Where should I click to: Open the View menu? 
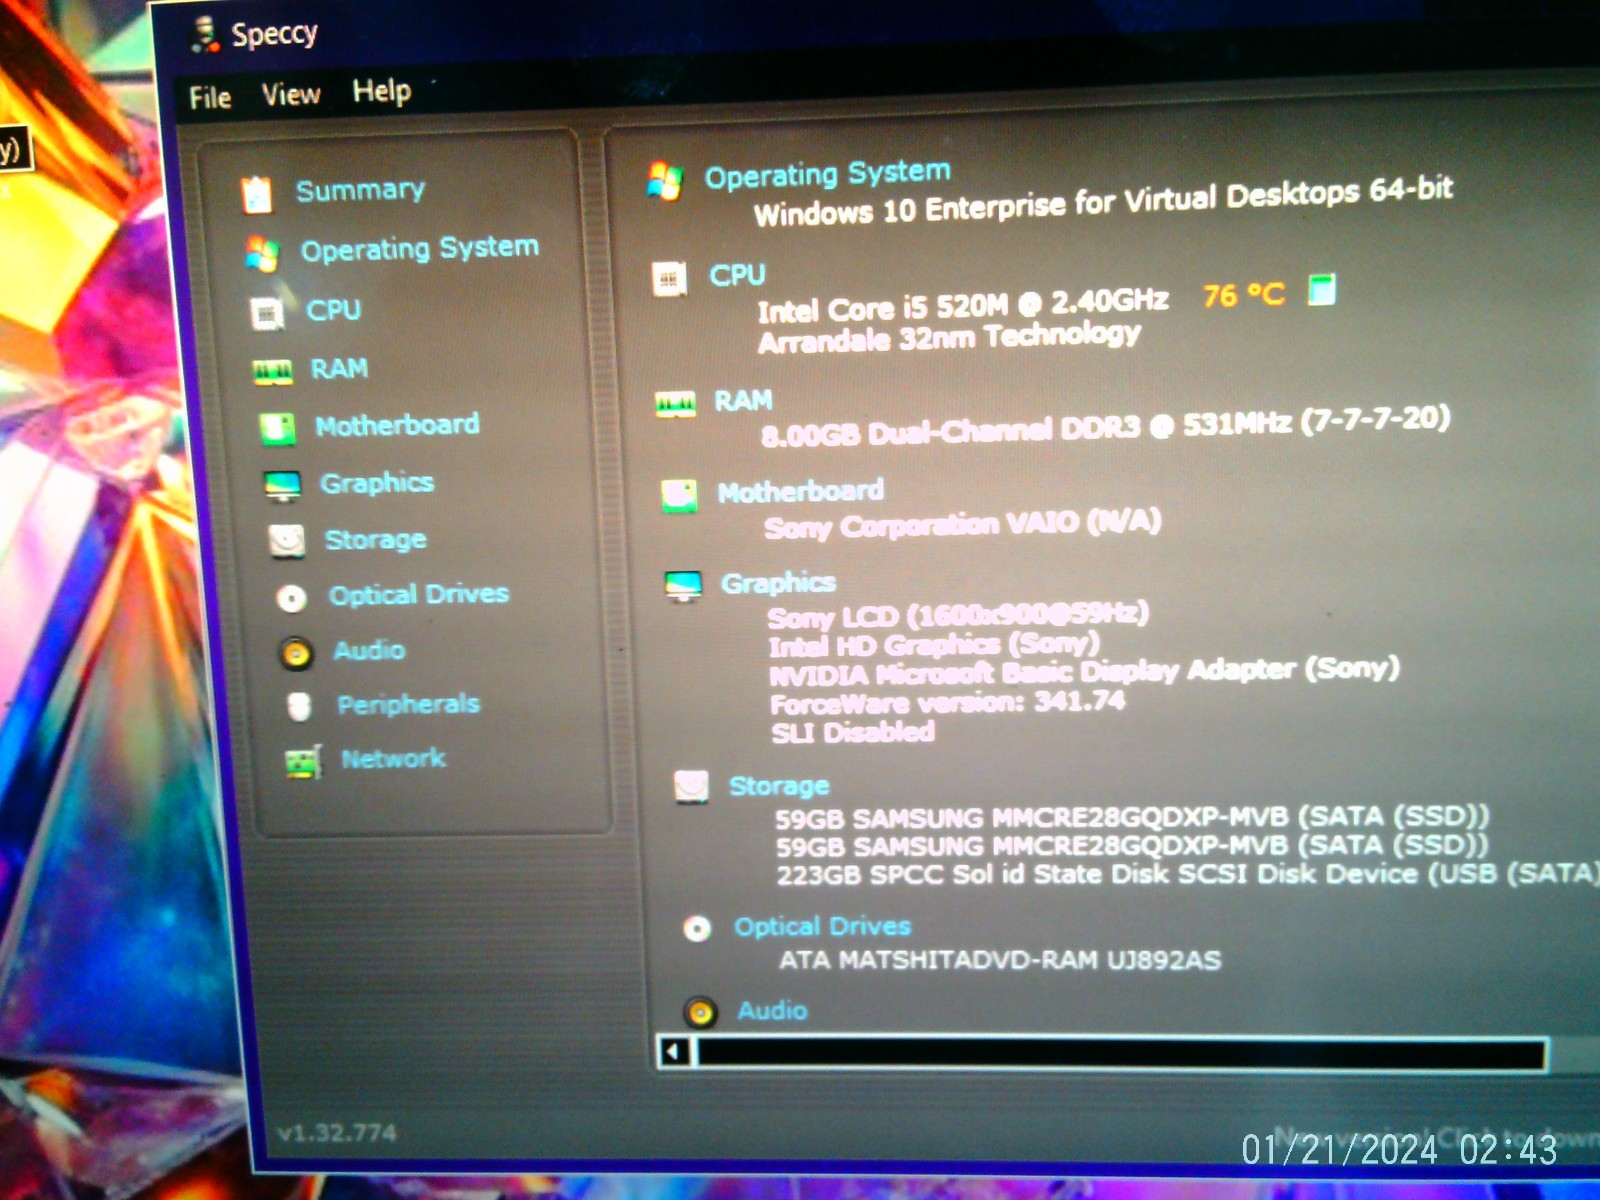point(291,94)
